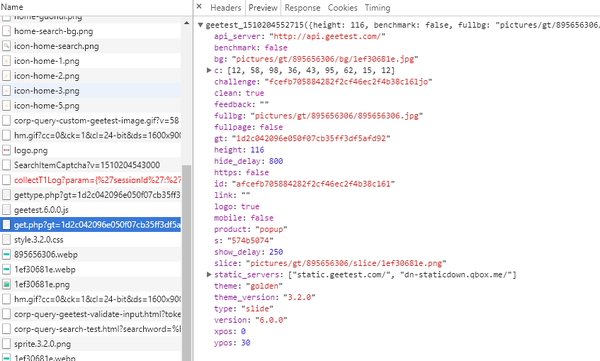
Task: Click the icon beside sprite.3.2.0.png
Action: (x=6, y=344)
